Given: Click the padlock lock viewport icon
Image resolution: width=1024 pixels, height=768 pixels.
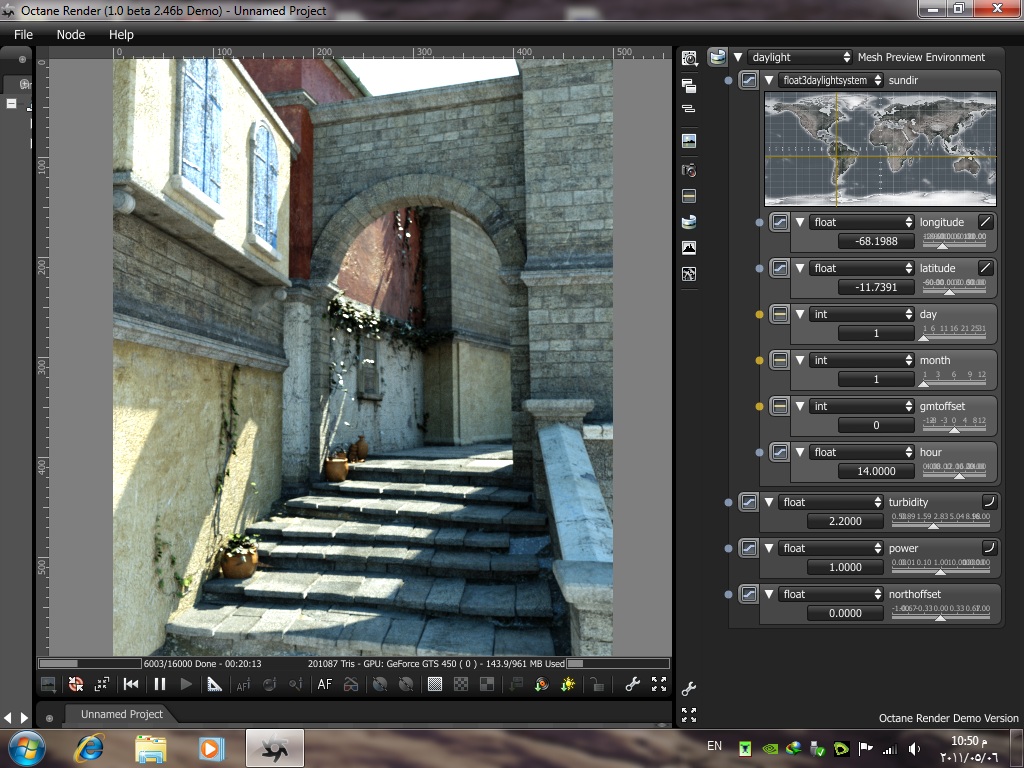Looking at the screenshot, I should coord(596,684).
